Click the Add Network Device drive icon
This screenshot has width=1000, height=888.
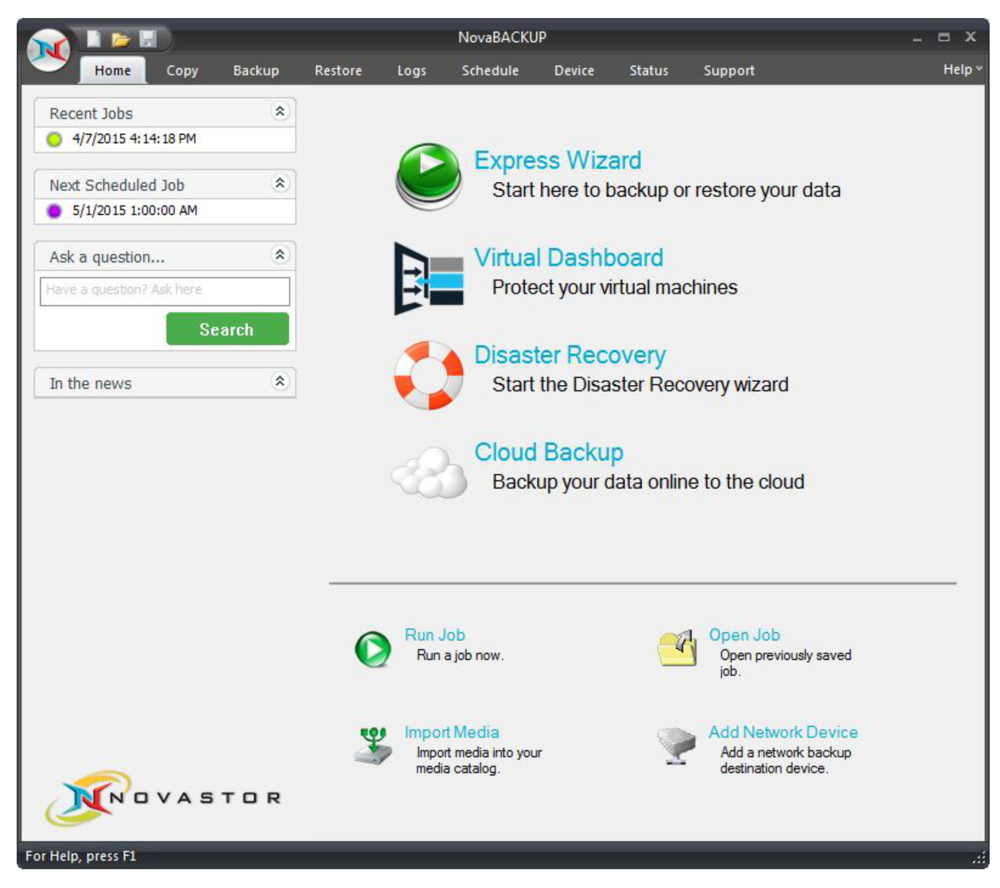coord(676,745)
